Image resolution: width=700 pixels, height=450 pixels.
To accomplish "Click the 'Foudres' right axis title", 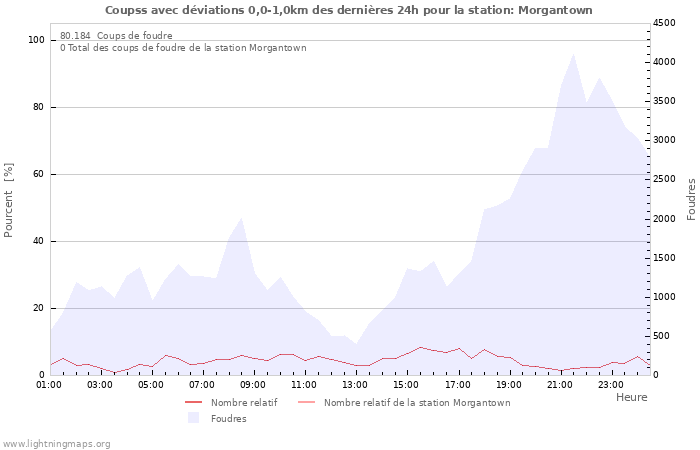I will pos(691,200).
